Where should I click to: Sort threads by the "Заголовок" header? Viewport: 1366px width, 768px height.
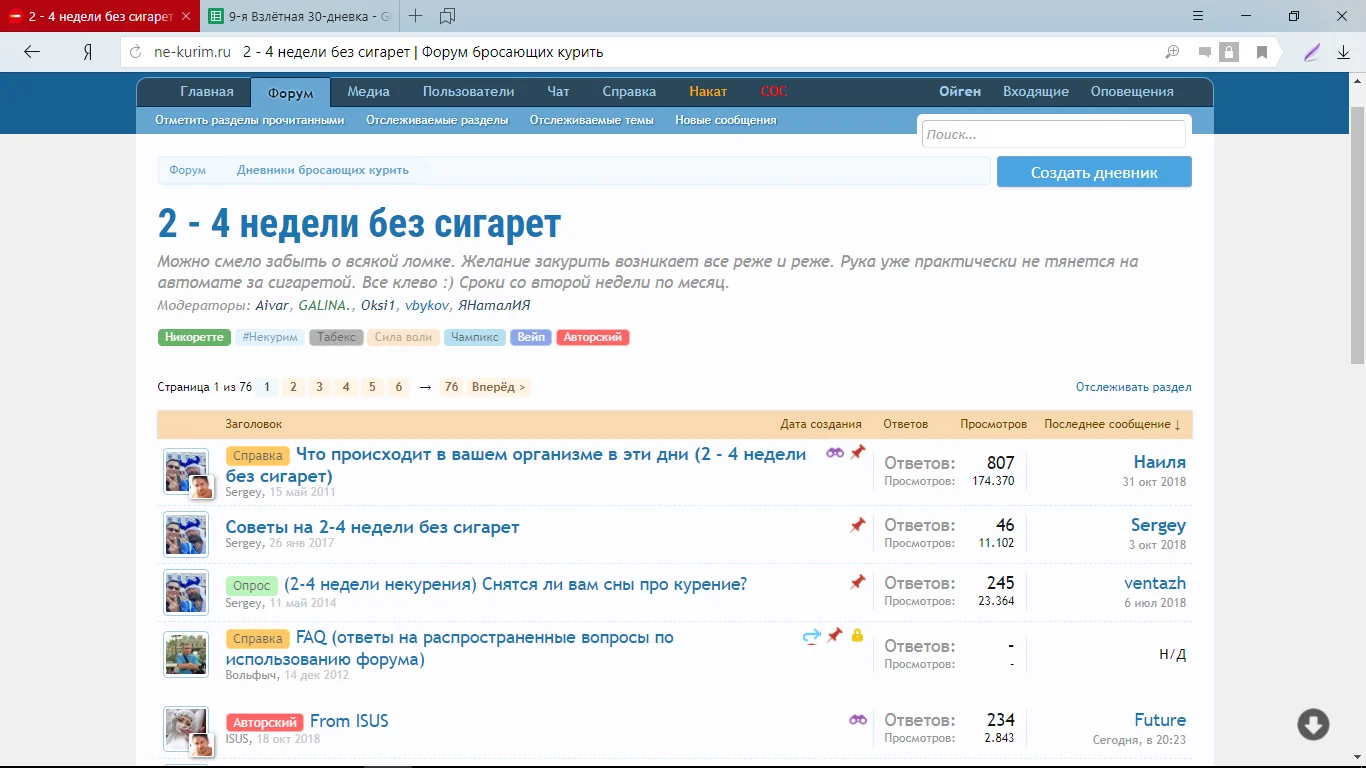[254, 424]
